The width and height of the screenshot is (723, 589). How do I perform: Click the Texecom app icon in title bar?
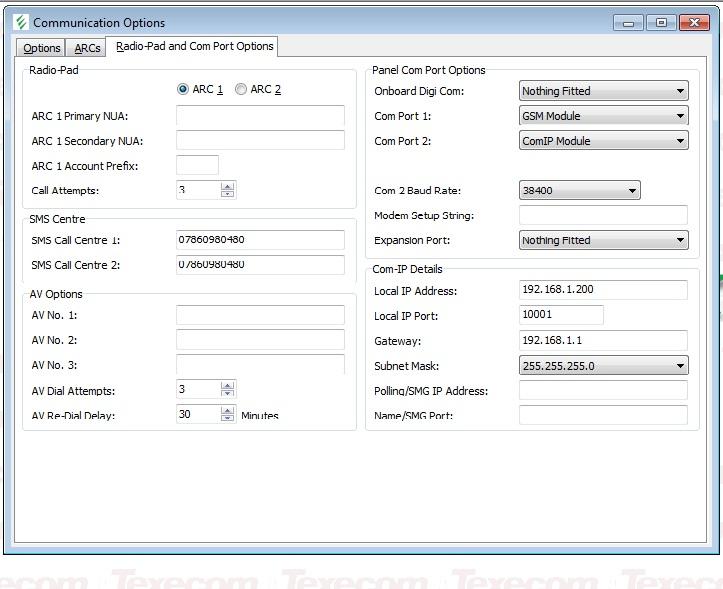[x=21, y=22]
